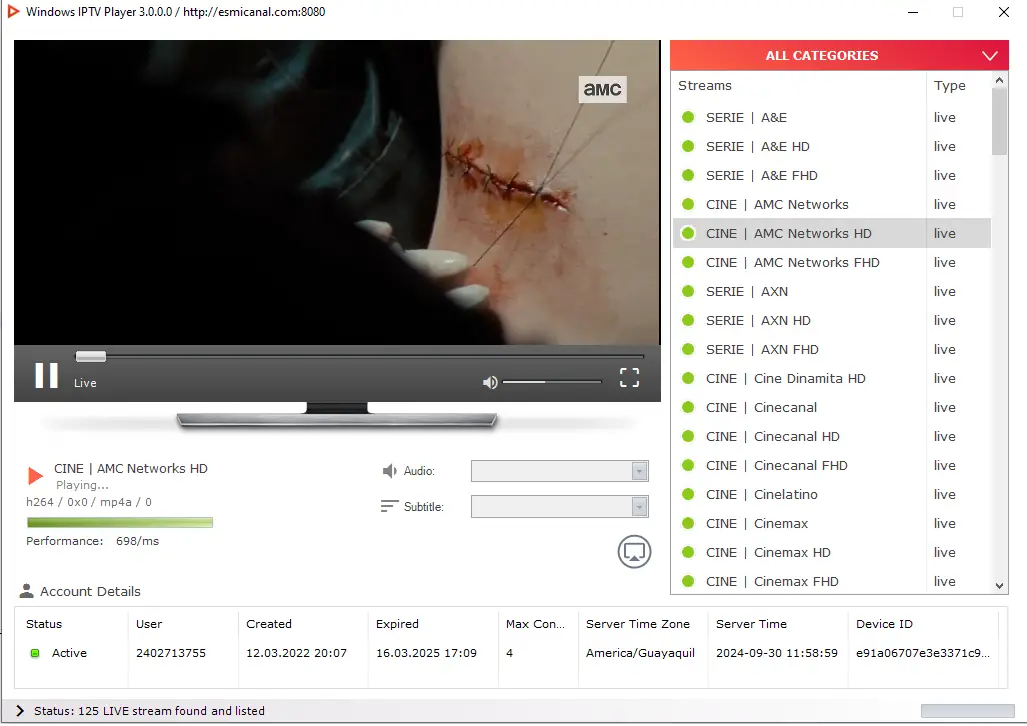Viewport: 1027px width, 726px height.
Task: Click the green performance progress bar
Action: pyautogui.click(x=120, y=522)
